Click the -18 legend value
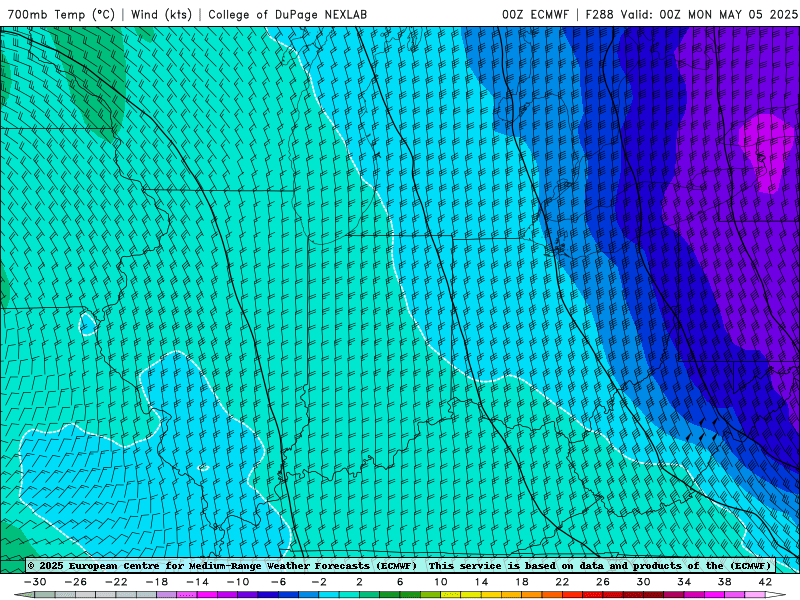 point(157,582)
